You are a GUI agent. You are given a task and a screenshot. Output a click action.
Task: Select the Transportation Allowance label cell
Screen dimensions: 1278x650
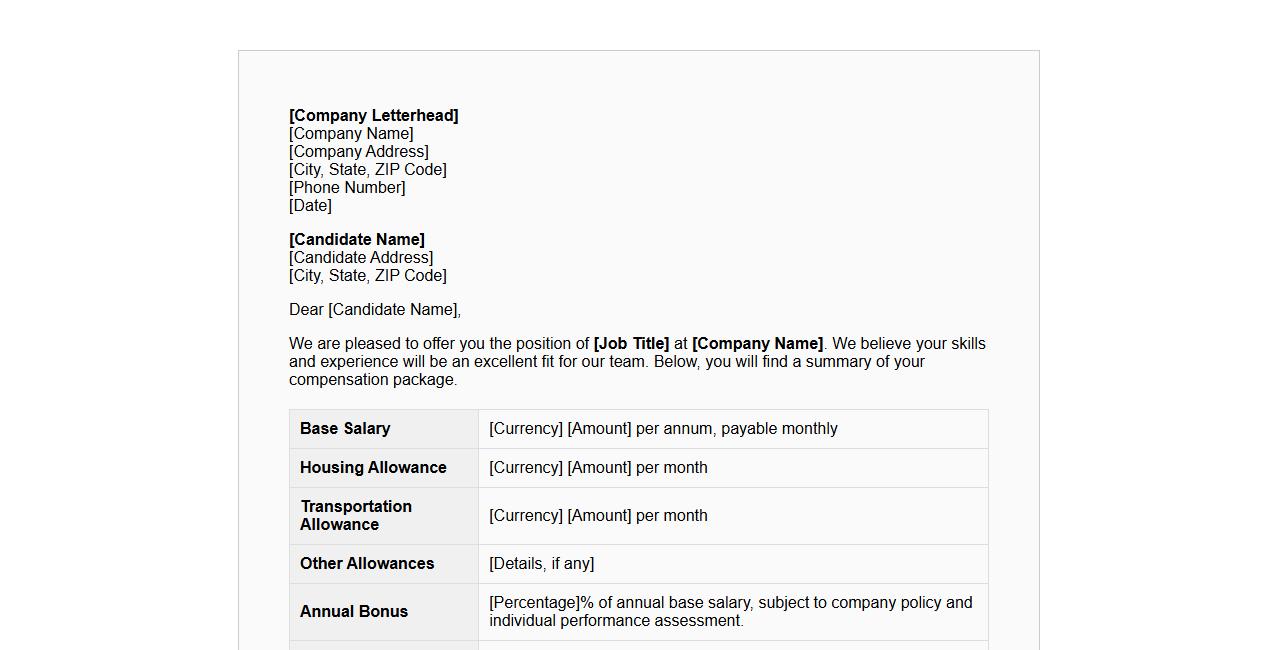pos(356,516)
